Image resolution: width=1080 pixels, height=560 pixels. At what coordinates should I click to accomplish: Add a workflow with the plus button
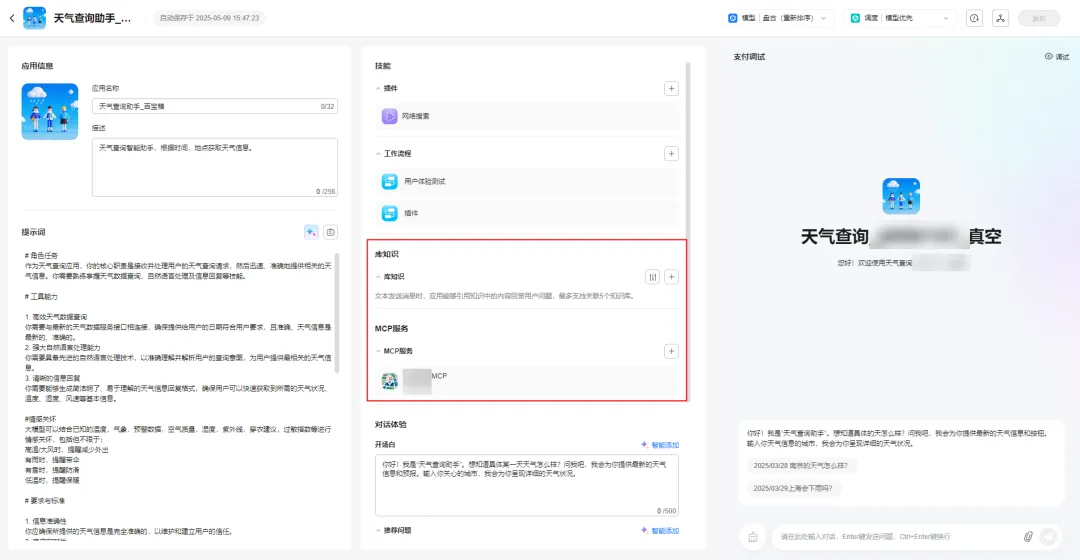point(671,154)
